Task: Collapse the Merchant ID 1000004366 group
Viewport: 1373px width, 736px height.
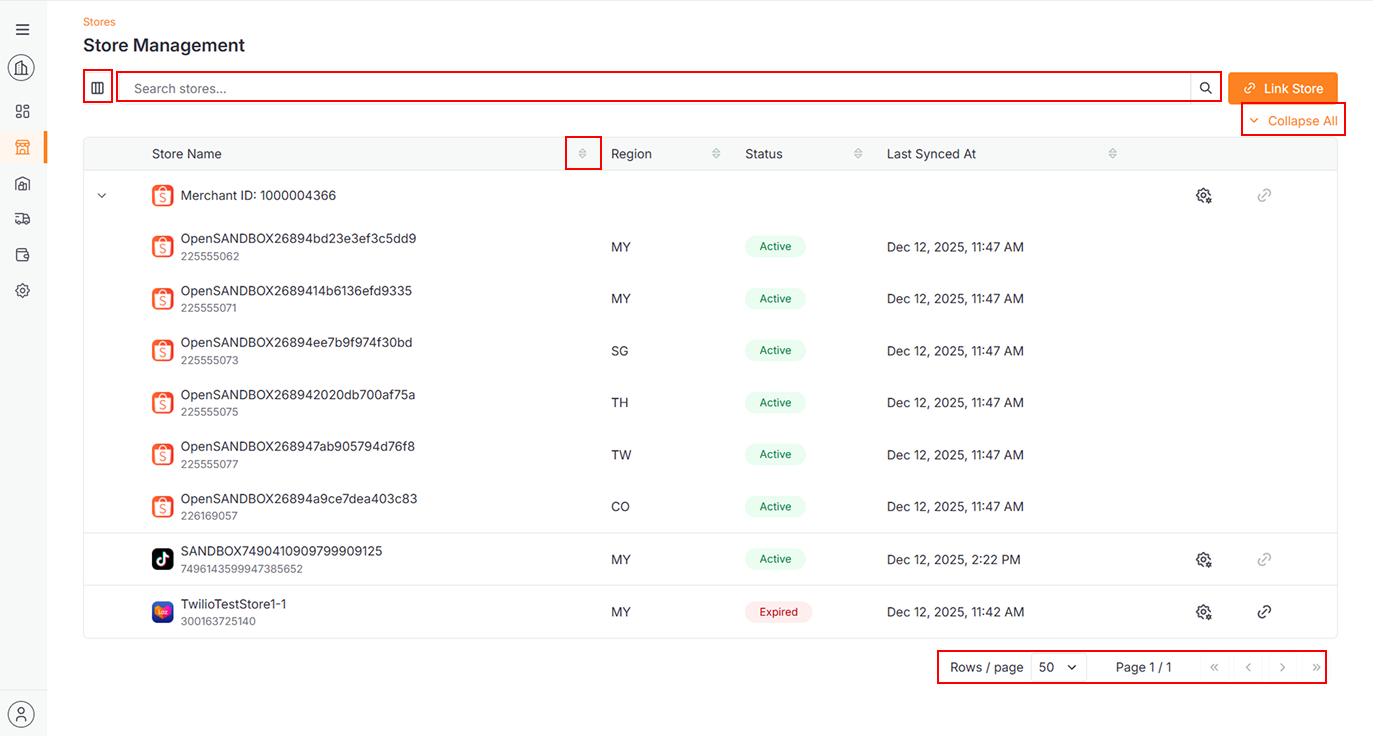Action: point(102,196)
